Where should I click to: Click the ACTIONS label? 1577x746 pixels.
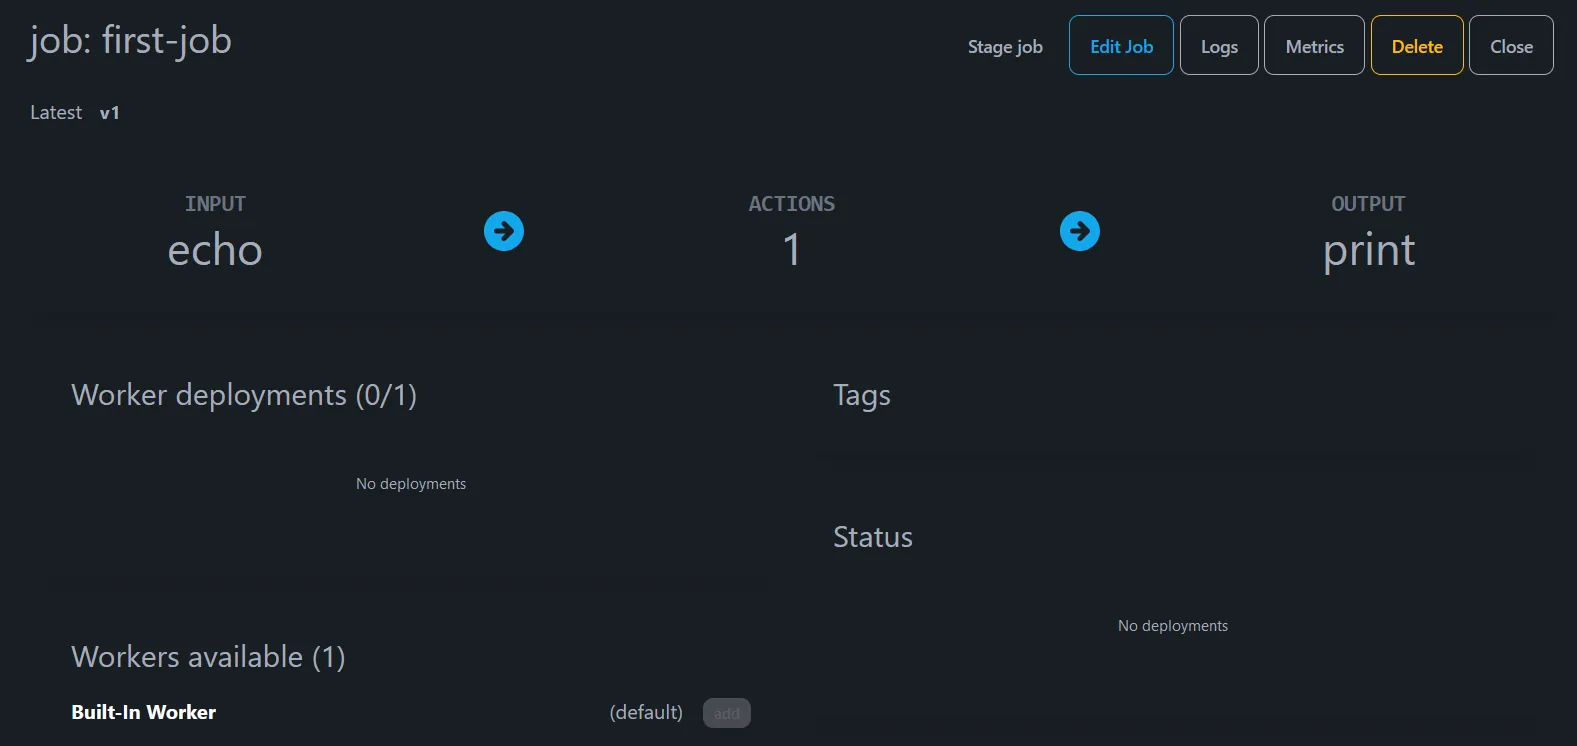[792, 204]
